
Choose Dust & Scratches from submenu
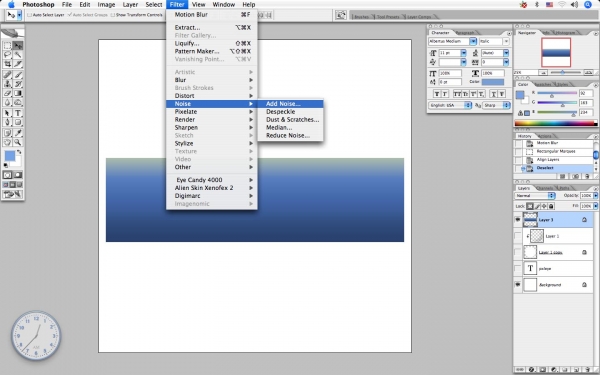[x=290, y=120]
